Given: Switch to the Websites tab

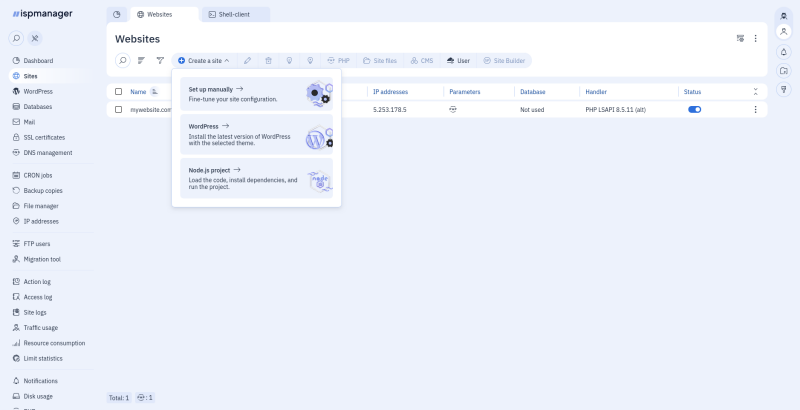Looking at the screenshot, I should 164,15.
